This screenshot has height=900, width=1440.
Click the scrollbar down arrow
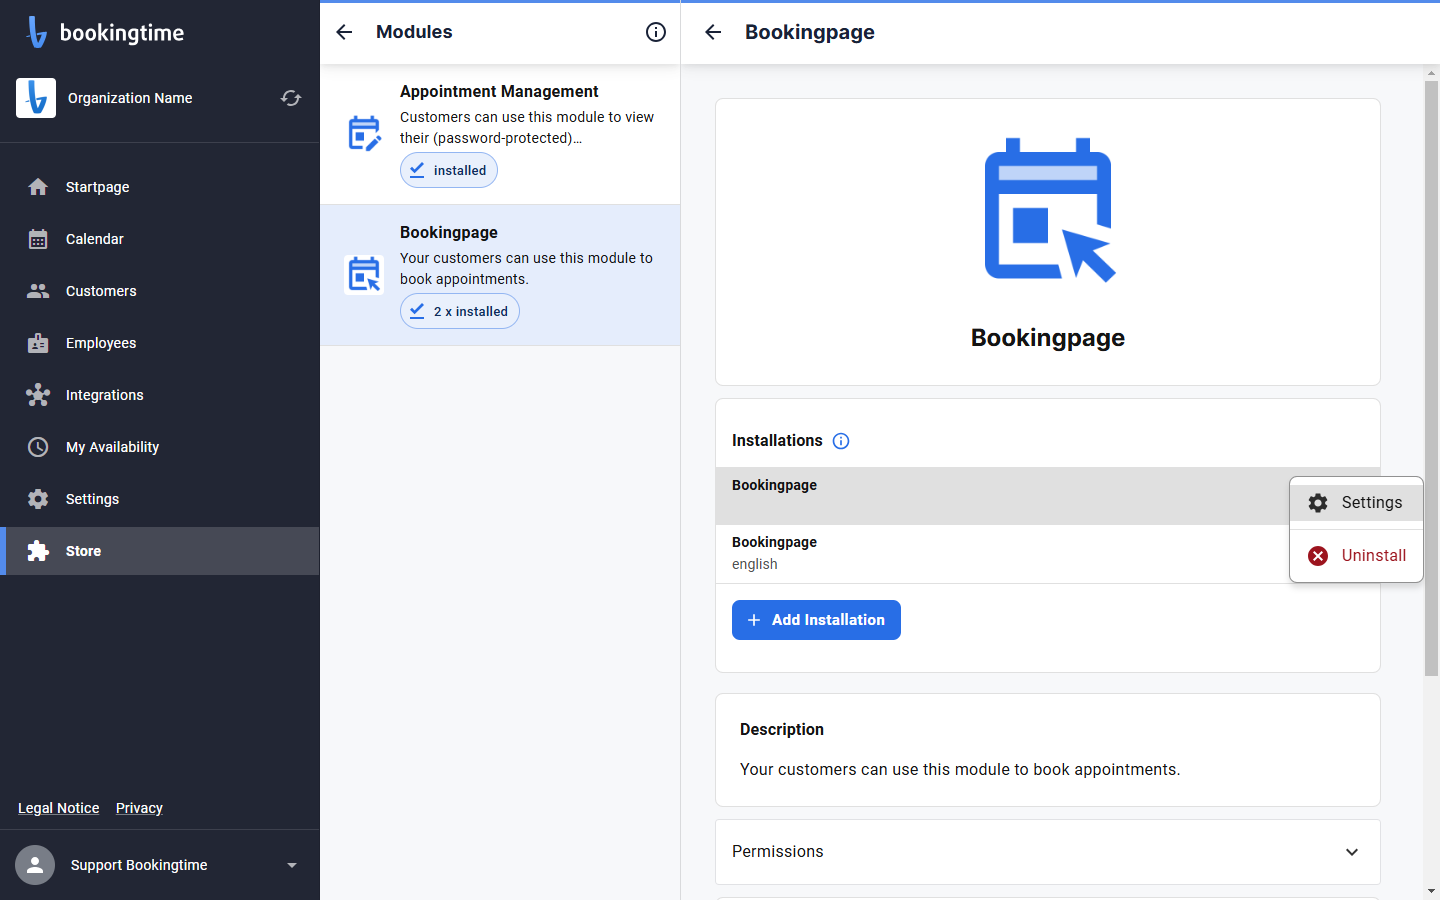pyautogui.click(x=1431, y=890)
